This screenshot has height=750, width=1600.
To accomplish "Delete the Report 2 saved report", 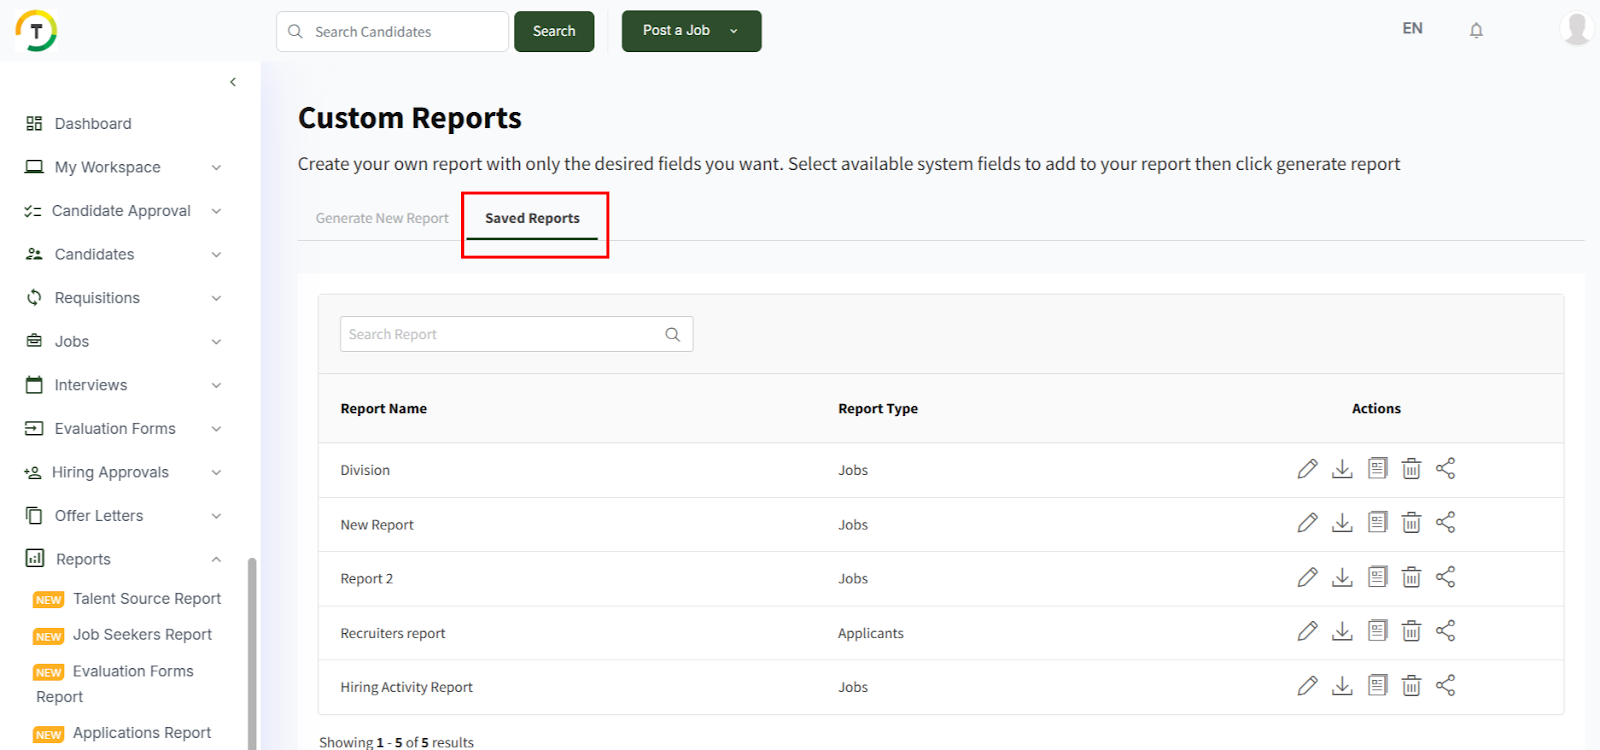I will click(x=1411, y=577).
